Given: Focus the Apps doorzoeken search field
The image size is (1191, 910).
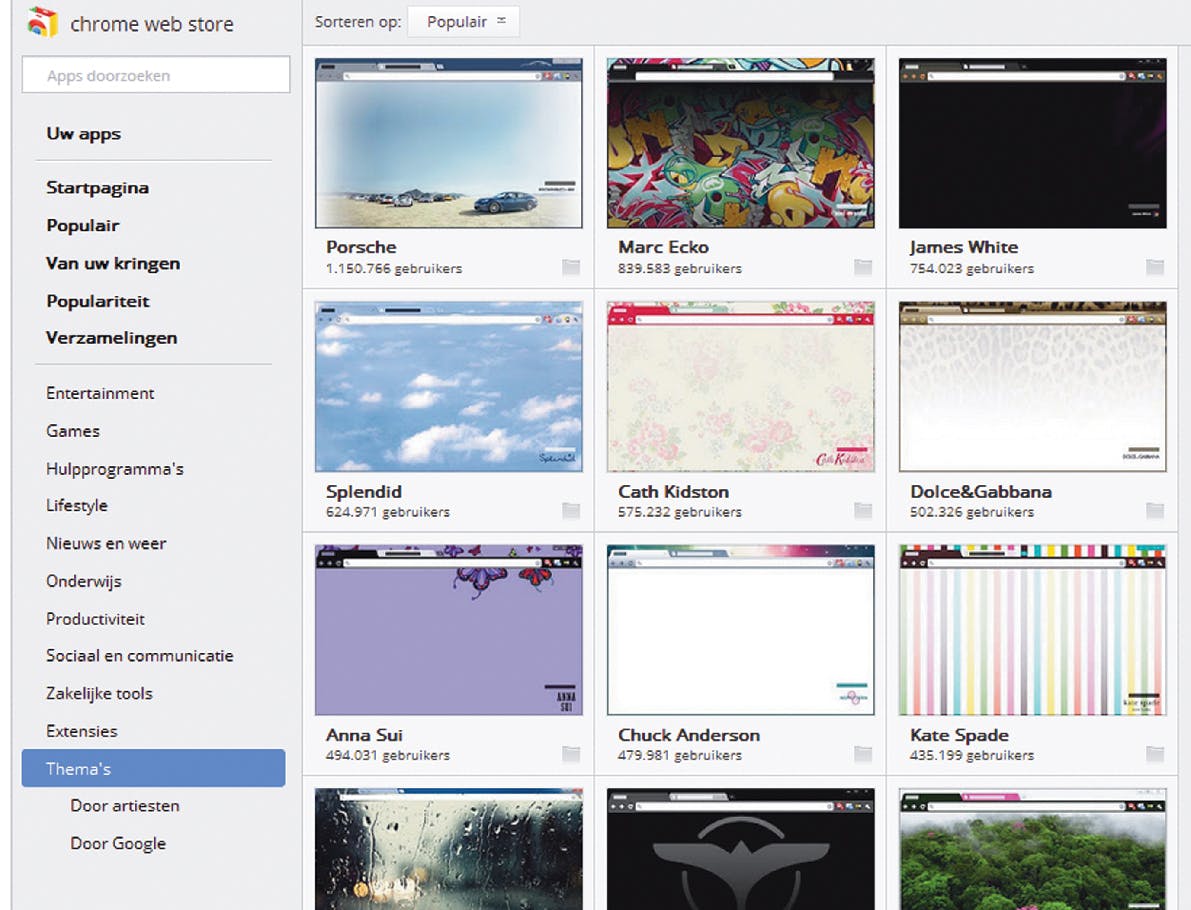Looking at the screenshot, I should click(156, 74).
